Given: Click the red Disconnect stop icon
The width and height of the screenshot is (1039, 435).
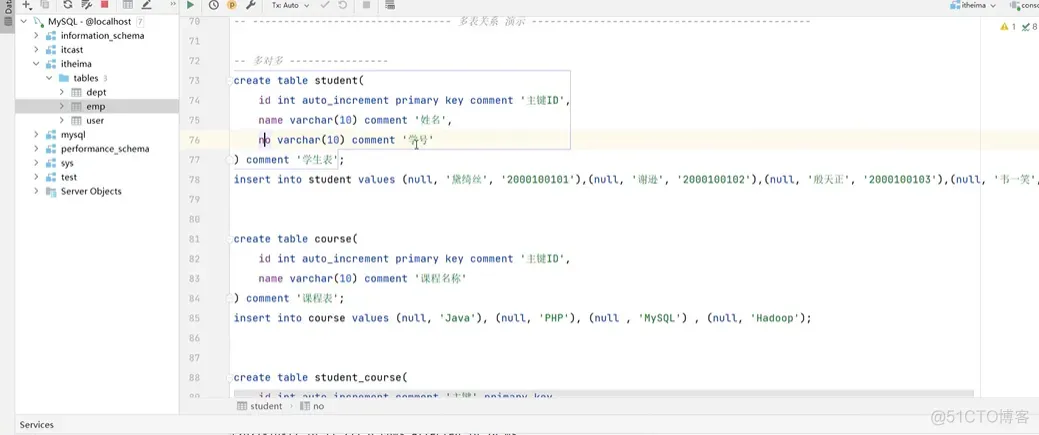Looking at the screenshot, I should point(104,5).
